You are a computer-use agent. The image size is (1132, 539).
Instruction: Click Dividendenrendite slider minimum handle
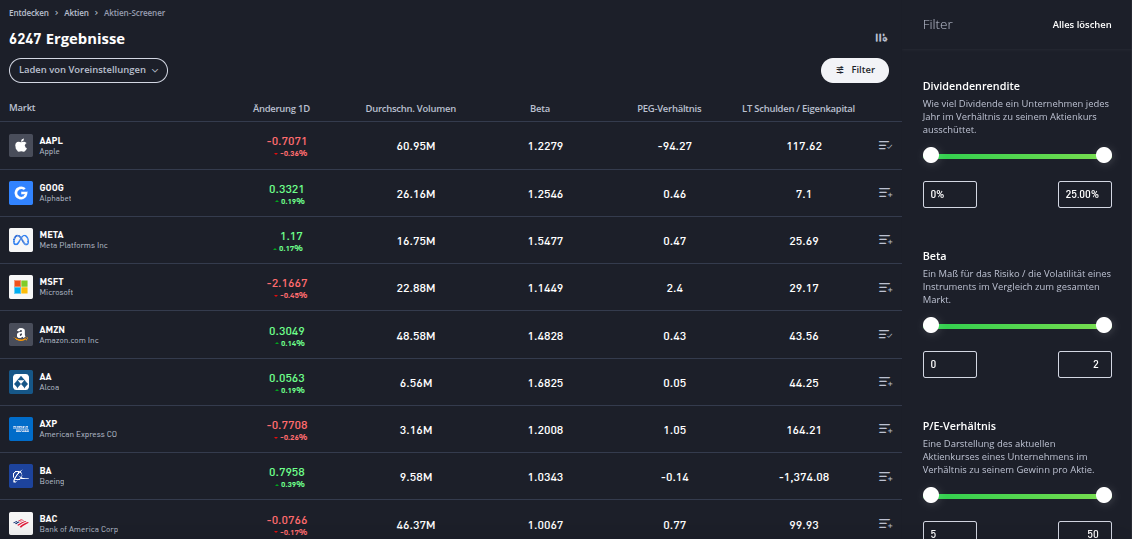pyautogui.click(x=931, y=155)
